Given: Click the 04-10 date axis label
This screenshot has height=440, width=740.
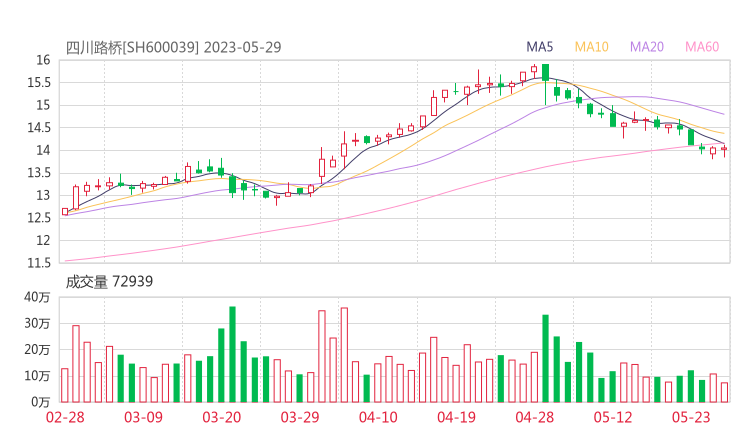Looking at the screenshot, I should pos(378,417).
